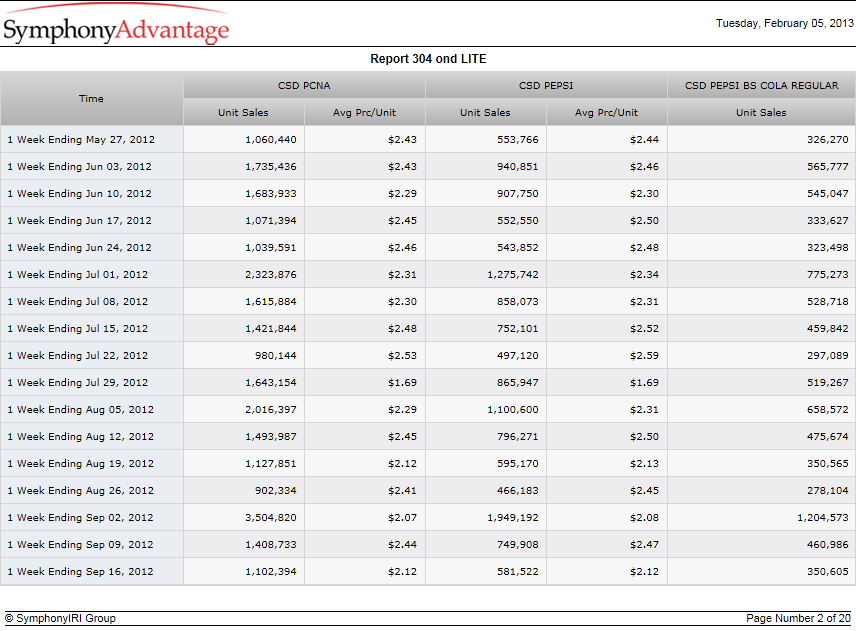The image size is (856, 631).
Task: Click Avg Prc/Unit header under CSD PCNA
Action: coord(365,112)
